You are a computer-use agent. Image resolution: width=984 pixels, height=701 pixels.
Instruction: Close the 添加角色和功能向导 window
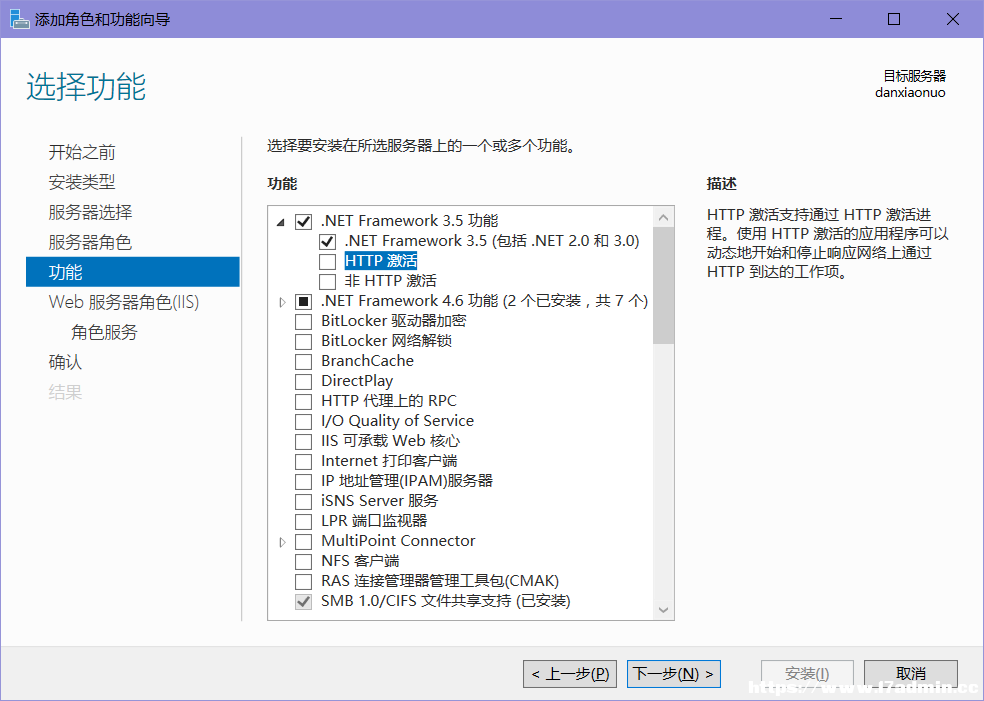click(x=953, y=19)
